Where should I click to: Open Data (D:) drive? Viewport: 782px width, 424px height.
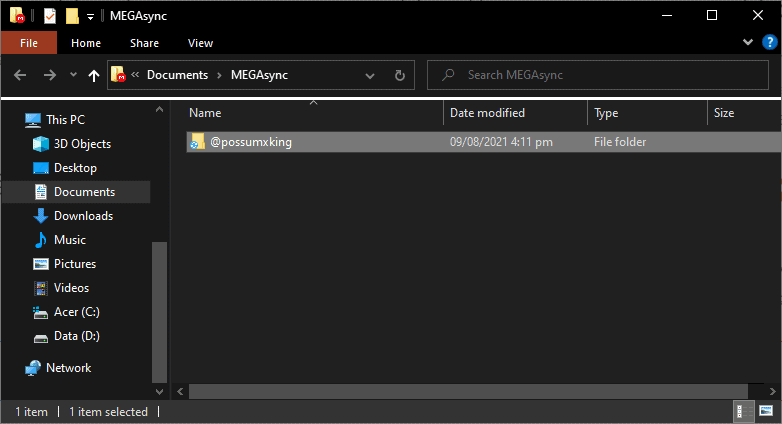click(x=77, y=336)
